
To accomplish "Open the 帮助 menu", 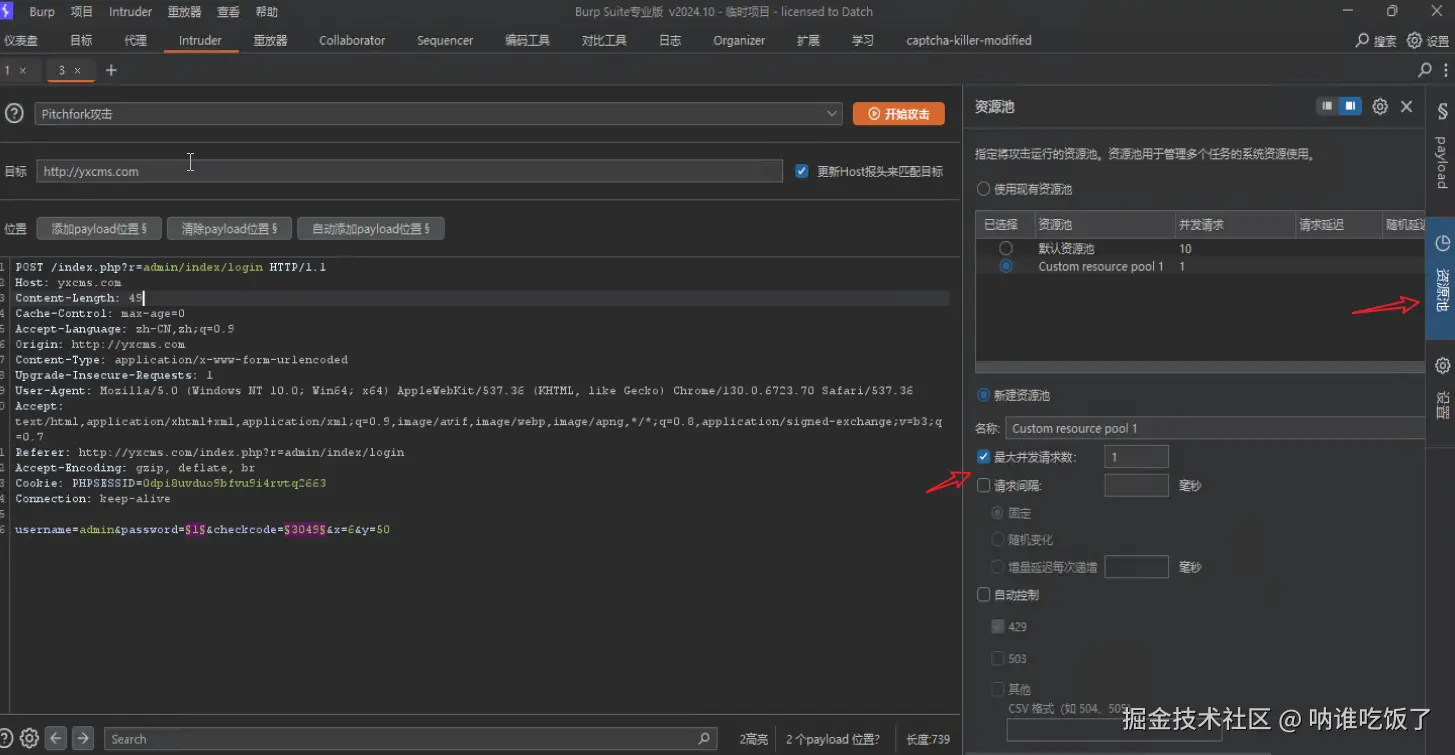I will coord(267,12).
